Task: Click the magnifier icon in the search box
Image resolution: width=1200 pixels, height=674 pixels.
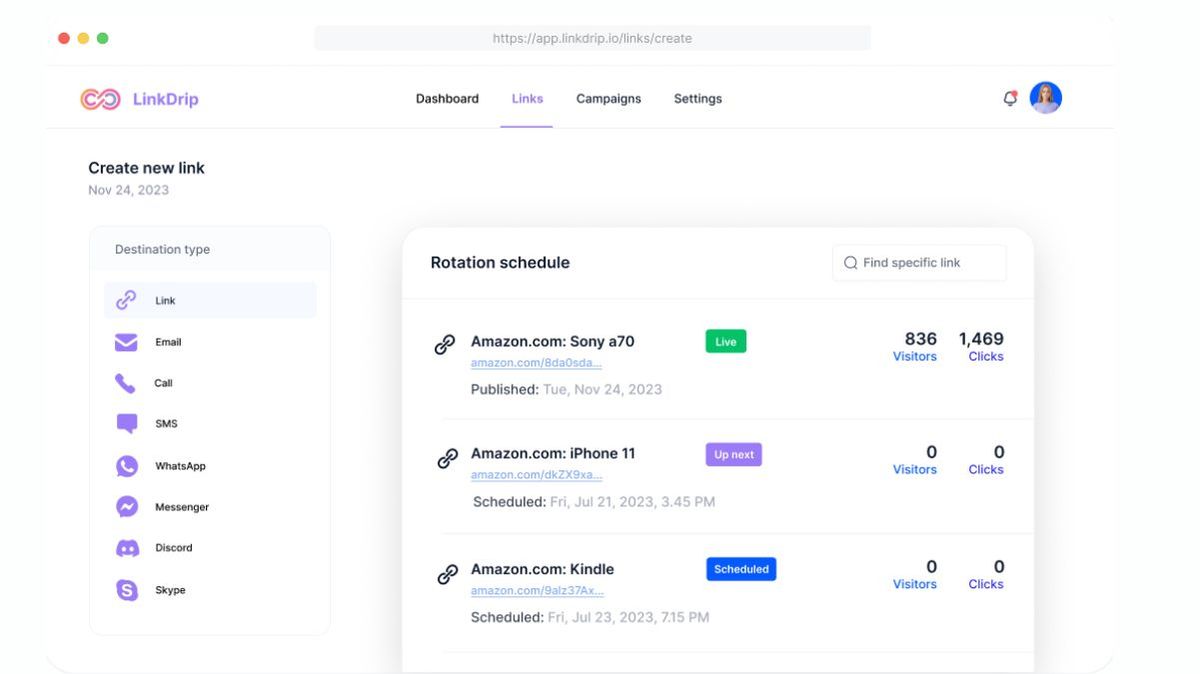Action: tap(851, 263)
